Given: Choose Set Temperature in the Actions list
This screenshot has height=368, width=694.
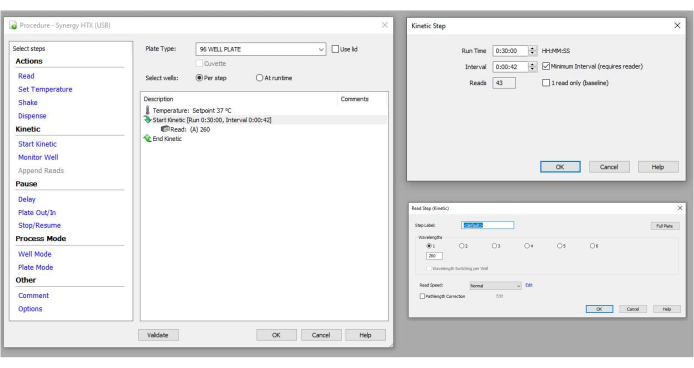Looking at the screenshot, I should [45, 89].
